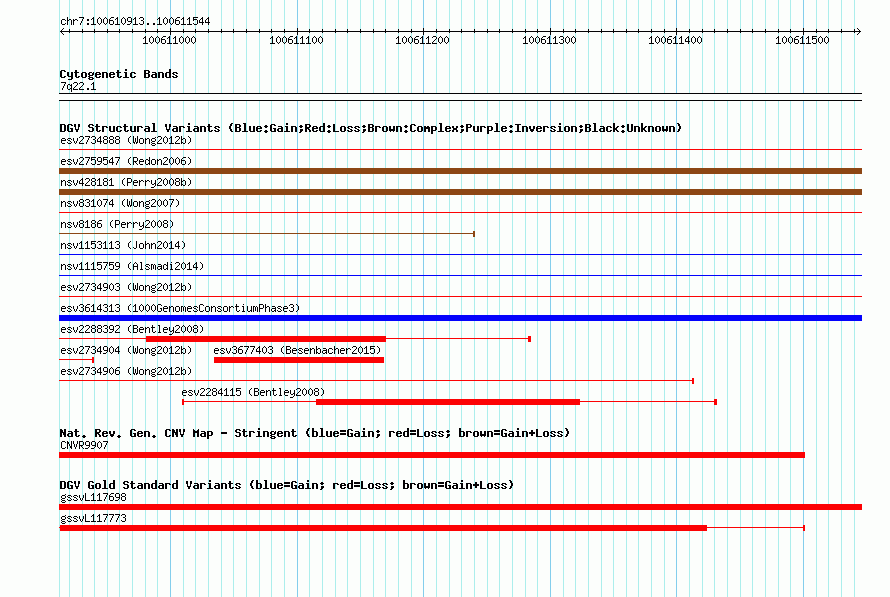Click the thick red bar of esv2288392
Screen dimensions: 890x597
point(266,339)
